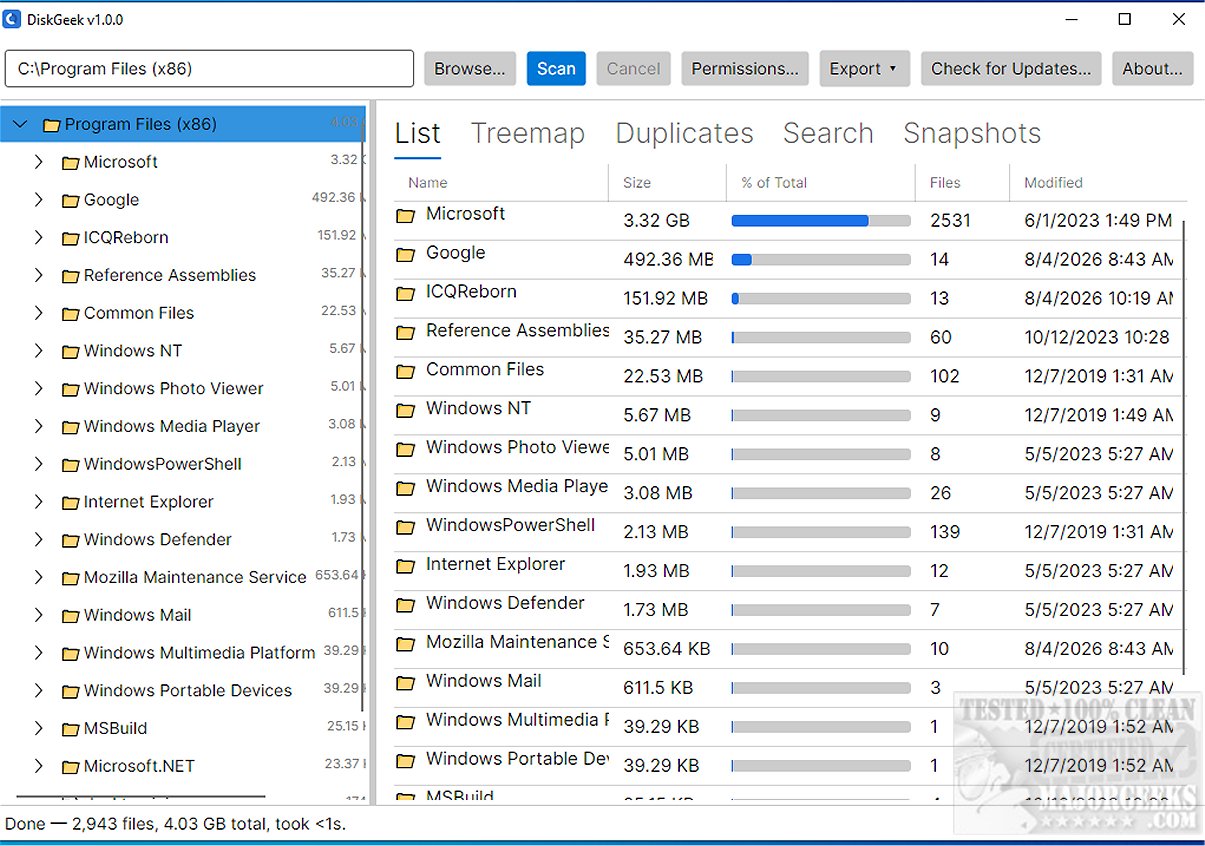Switch to the List tab
This screenshot has width=1205, height=846.
pos(418,134)
